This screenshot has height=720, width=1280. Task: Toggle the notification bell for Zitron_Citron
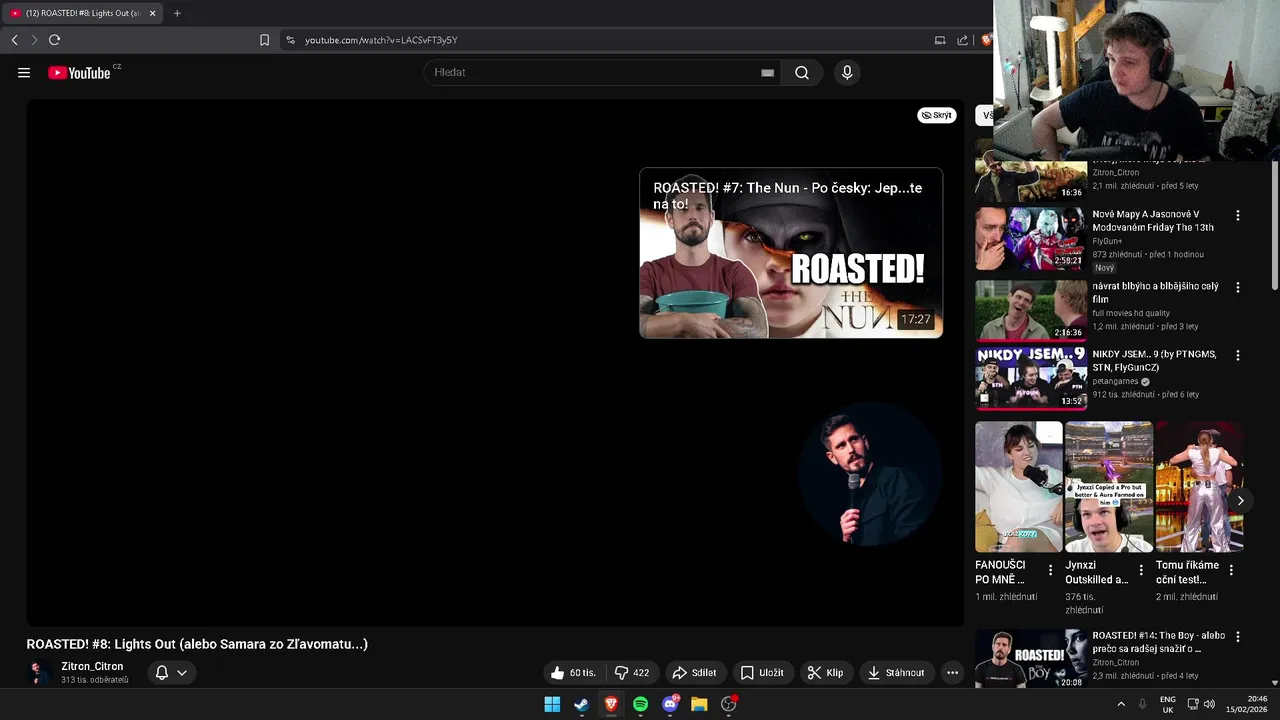pos(162,673)
